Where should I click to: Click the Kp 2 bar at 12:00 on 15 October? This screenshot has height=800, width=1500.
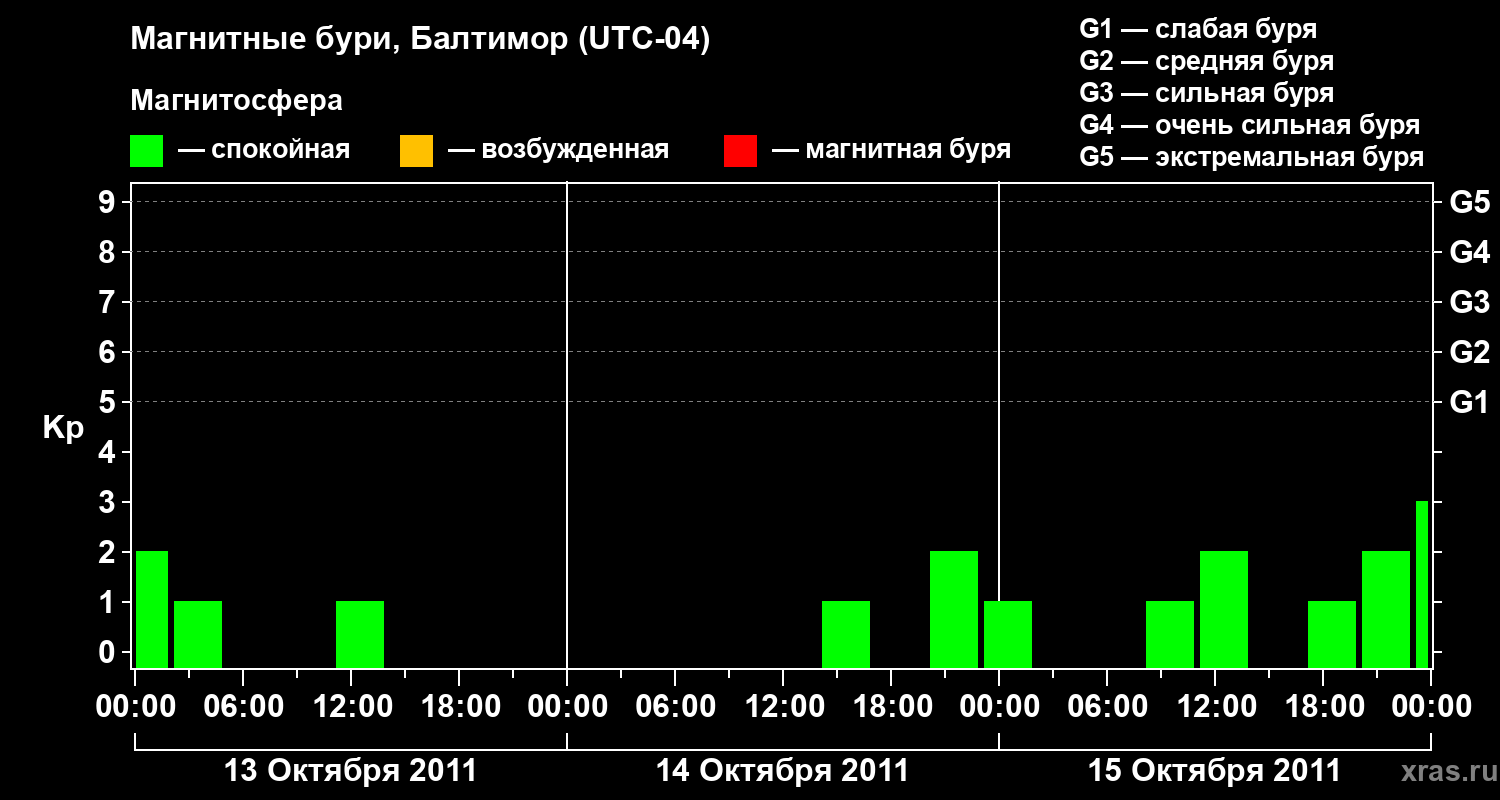pos(1224,609)
